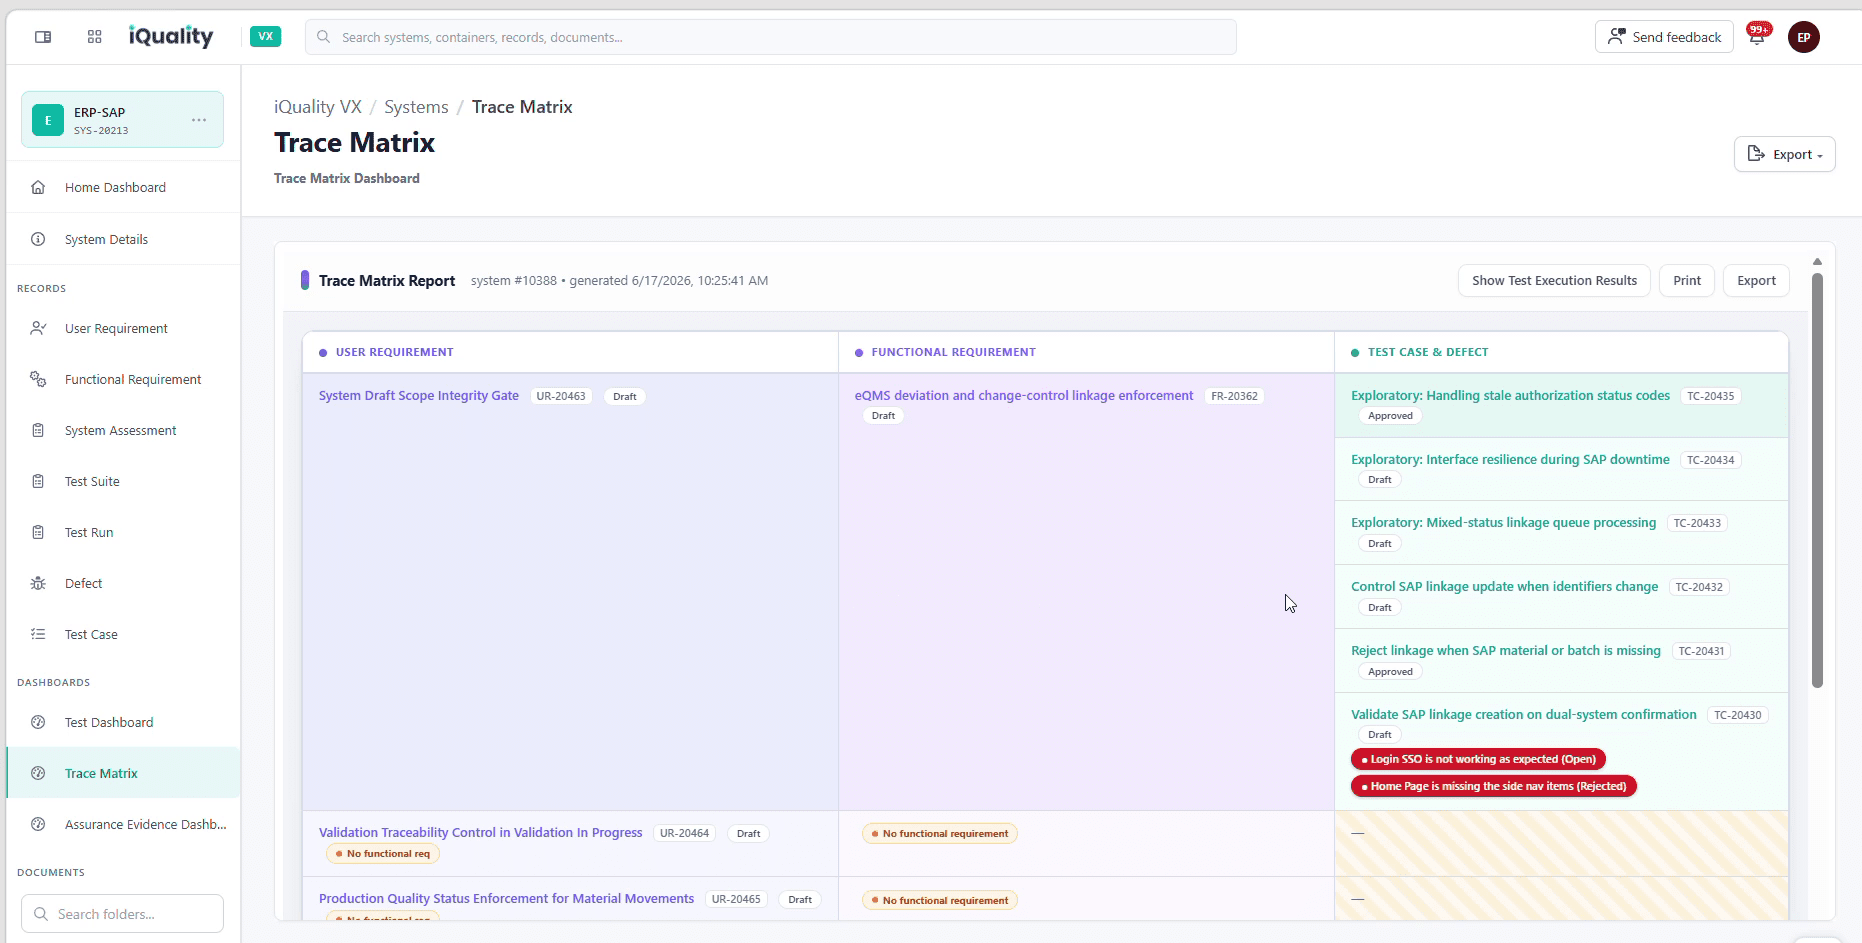This screenshot has height=943, width=1862.
Task: Click the System Details info icon
Action: tap(38, 239)
